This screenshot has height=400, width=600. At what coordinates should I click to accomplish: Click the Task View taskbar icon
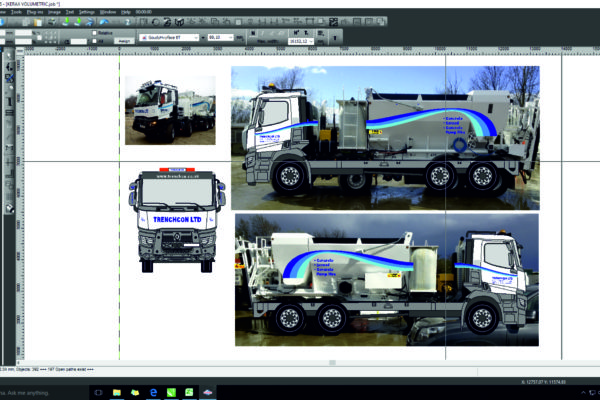(98, 393)
